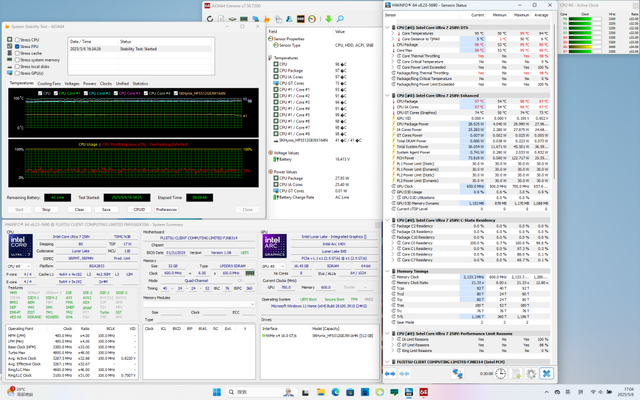640x400 pixels.
Task: Open Microsoft Edge from the taskbar
Action: point(336,392)
